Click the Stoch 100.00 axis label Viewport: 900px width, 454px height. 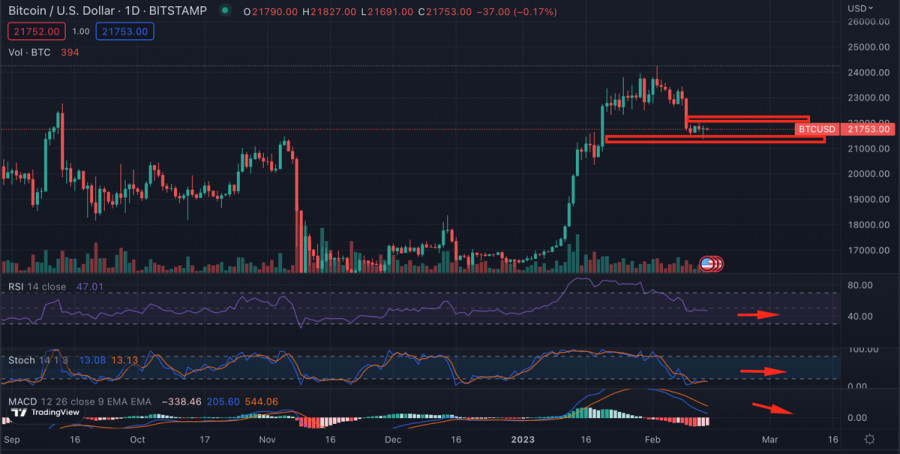[x=863, y=348]
